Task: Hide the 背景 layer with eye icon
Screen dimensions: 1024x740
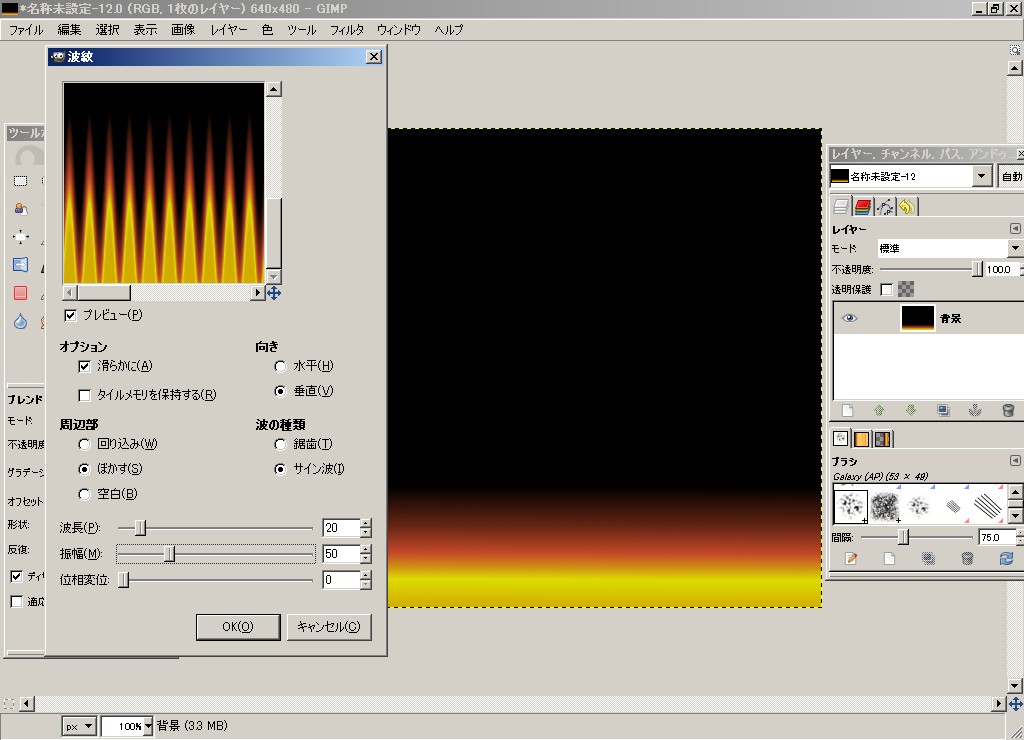Action: click(x=849, y=318)
